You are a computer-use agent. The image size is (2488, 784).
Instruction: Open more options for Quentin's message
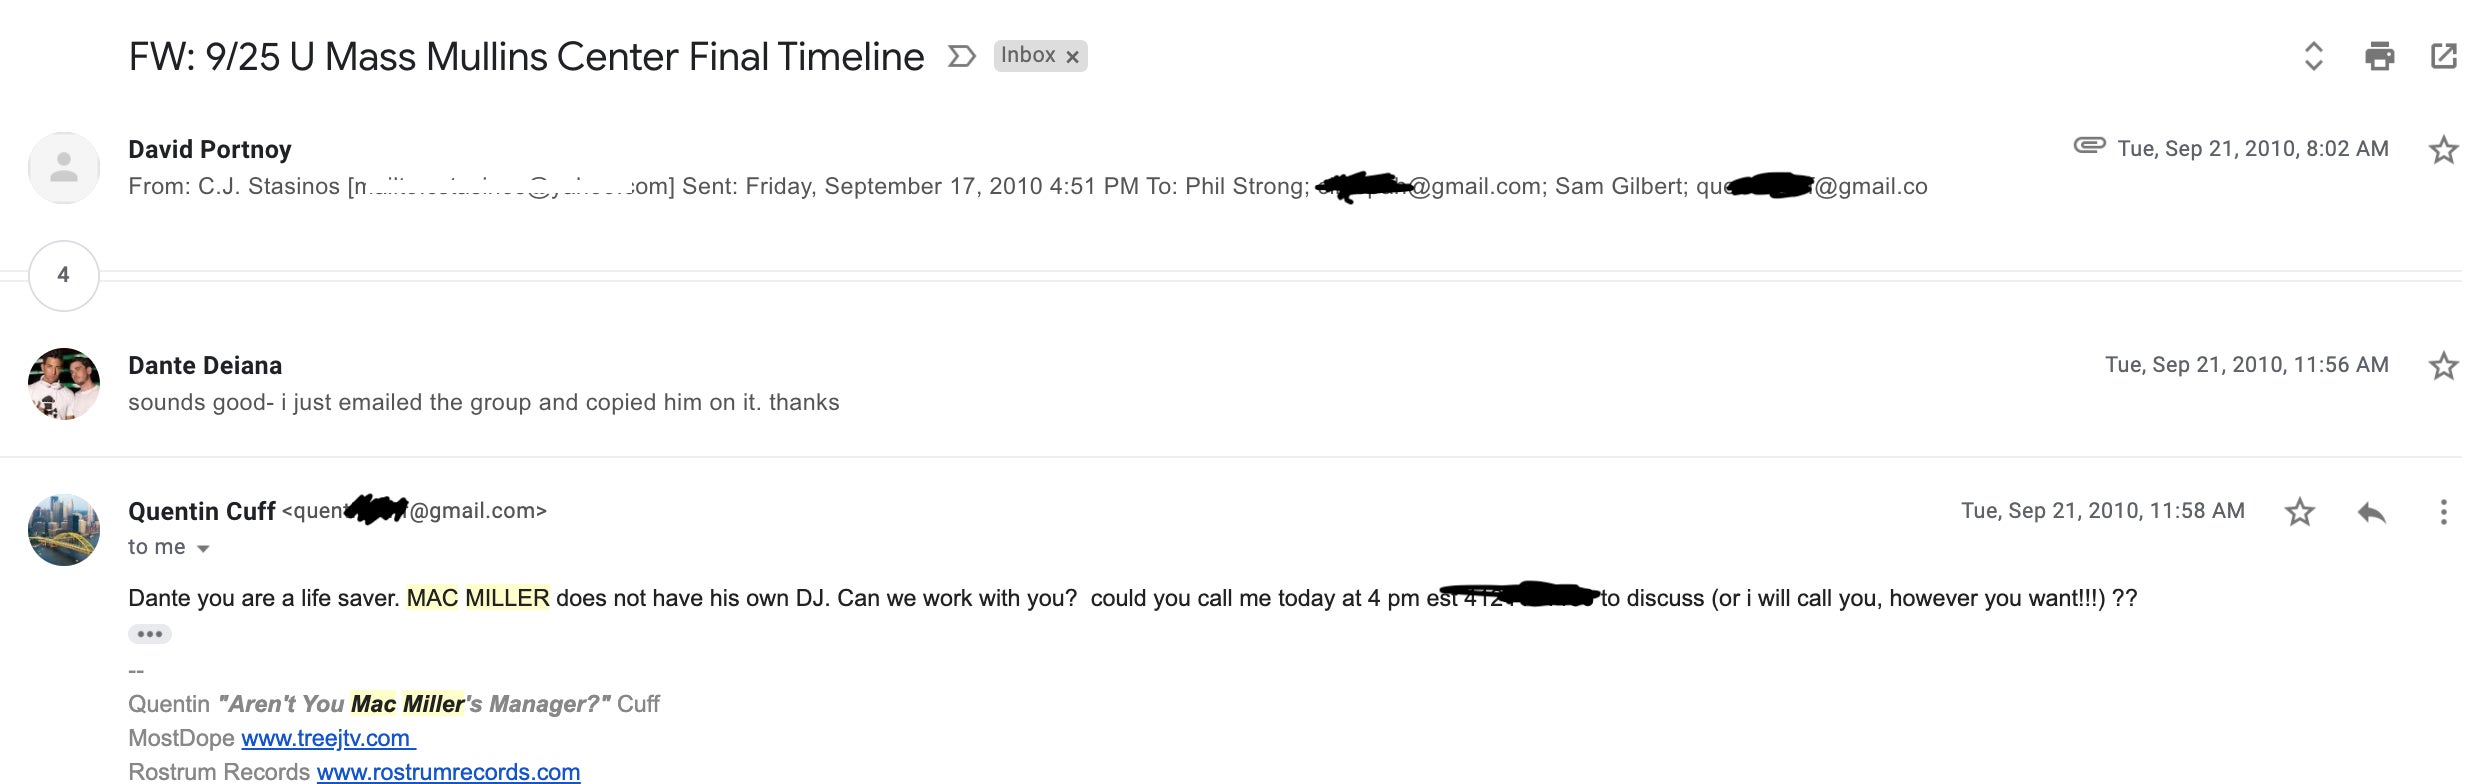pyautogui.click(x=2443, y=512)
